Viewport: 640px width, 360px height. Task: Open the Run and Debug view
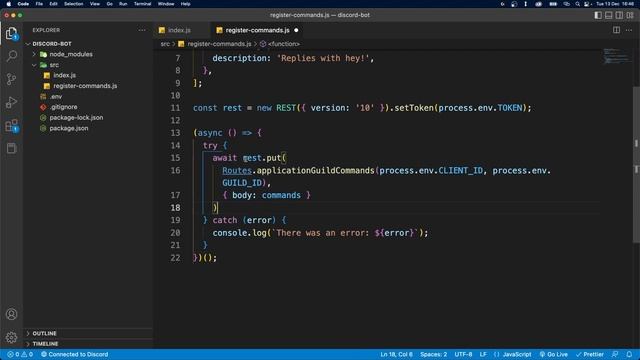pos(11,102)
